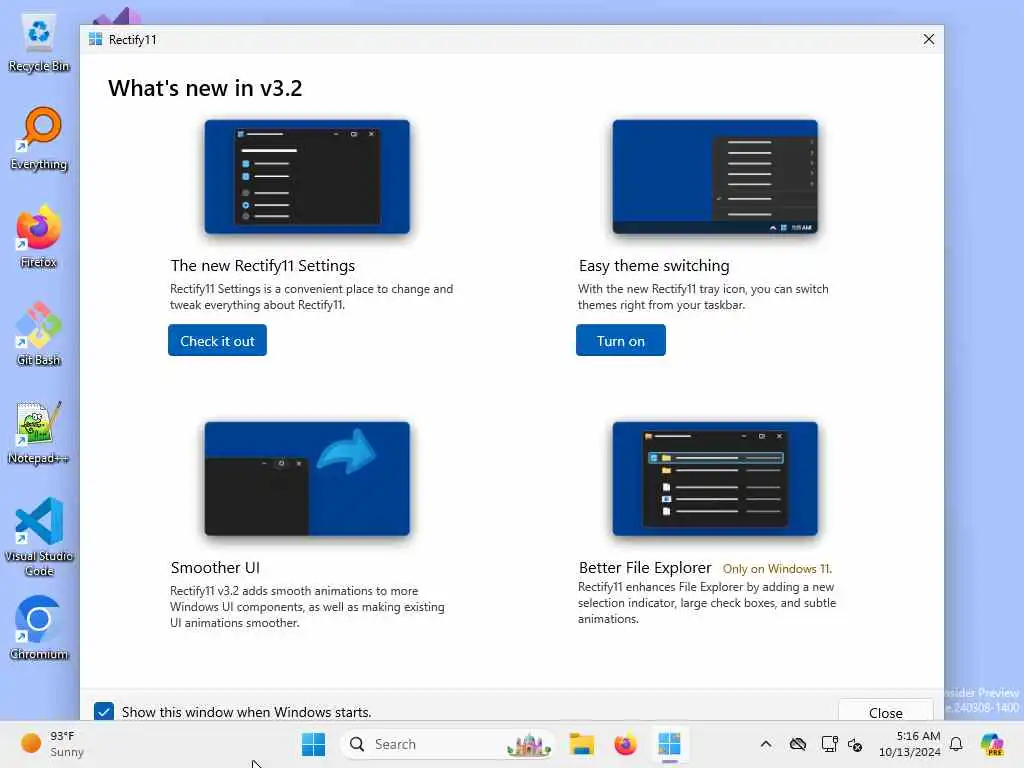The width and height of the screenshot is (1024, 768).
Task: Select the Chromium desktop shortcut
Action: (39, 628)
